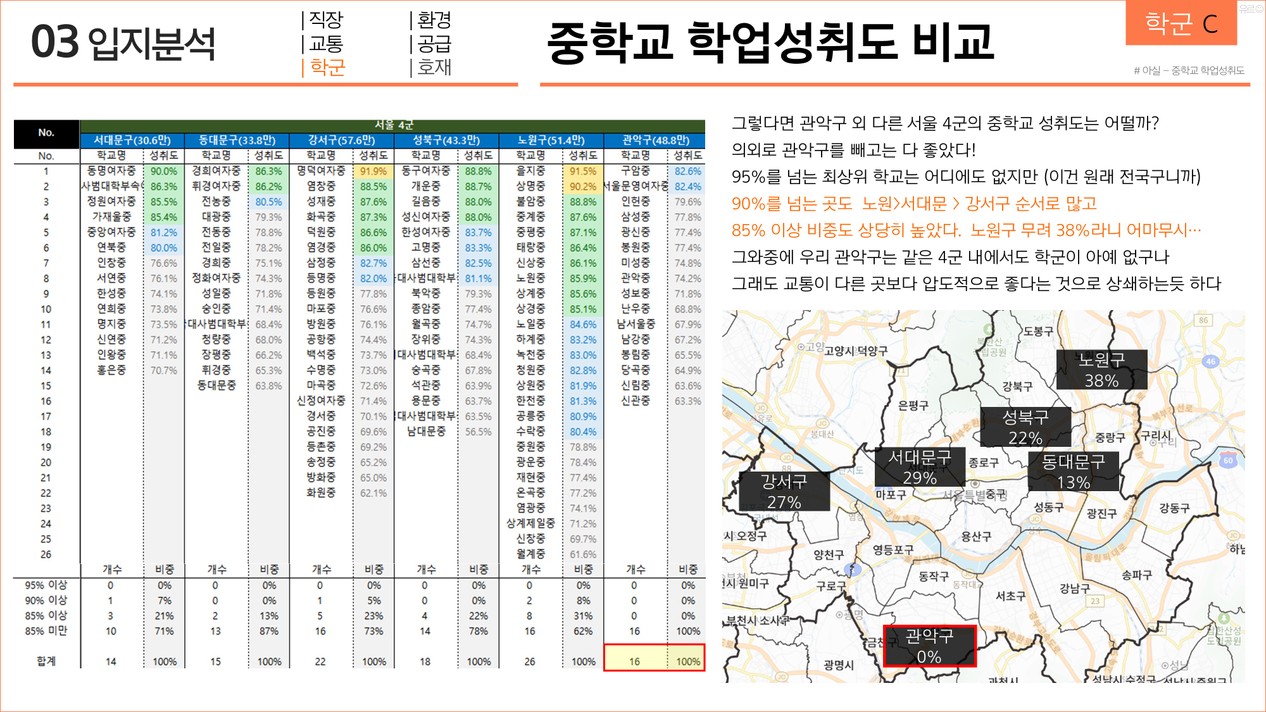Select the 강서구(57.6만) column header
1266x712 pixels.
tap(339, 140)
